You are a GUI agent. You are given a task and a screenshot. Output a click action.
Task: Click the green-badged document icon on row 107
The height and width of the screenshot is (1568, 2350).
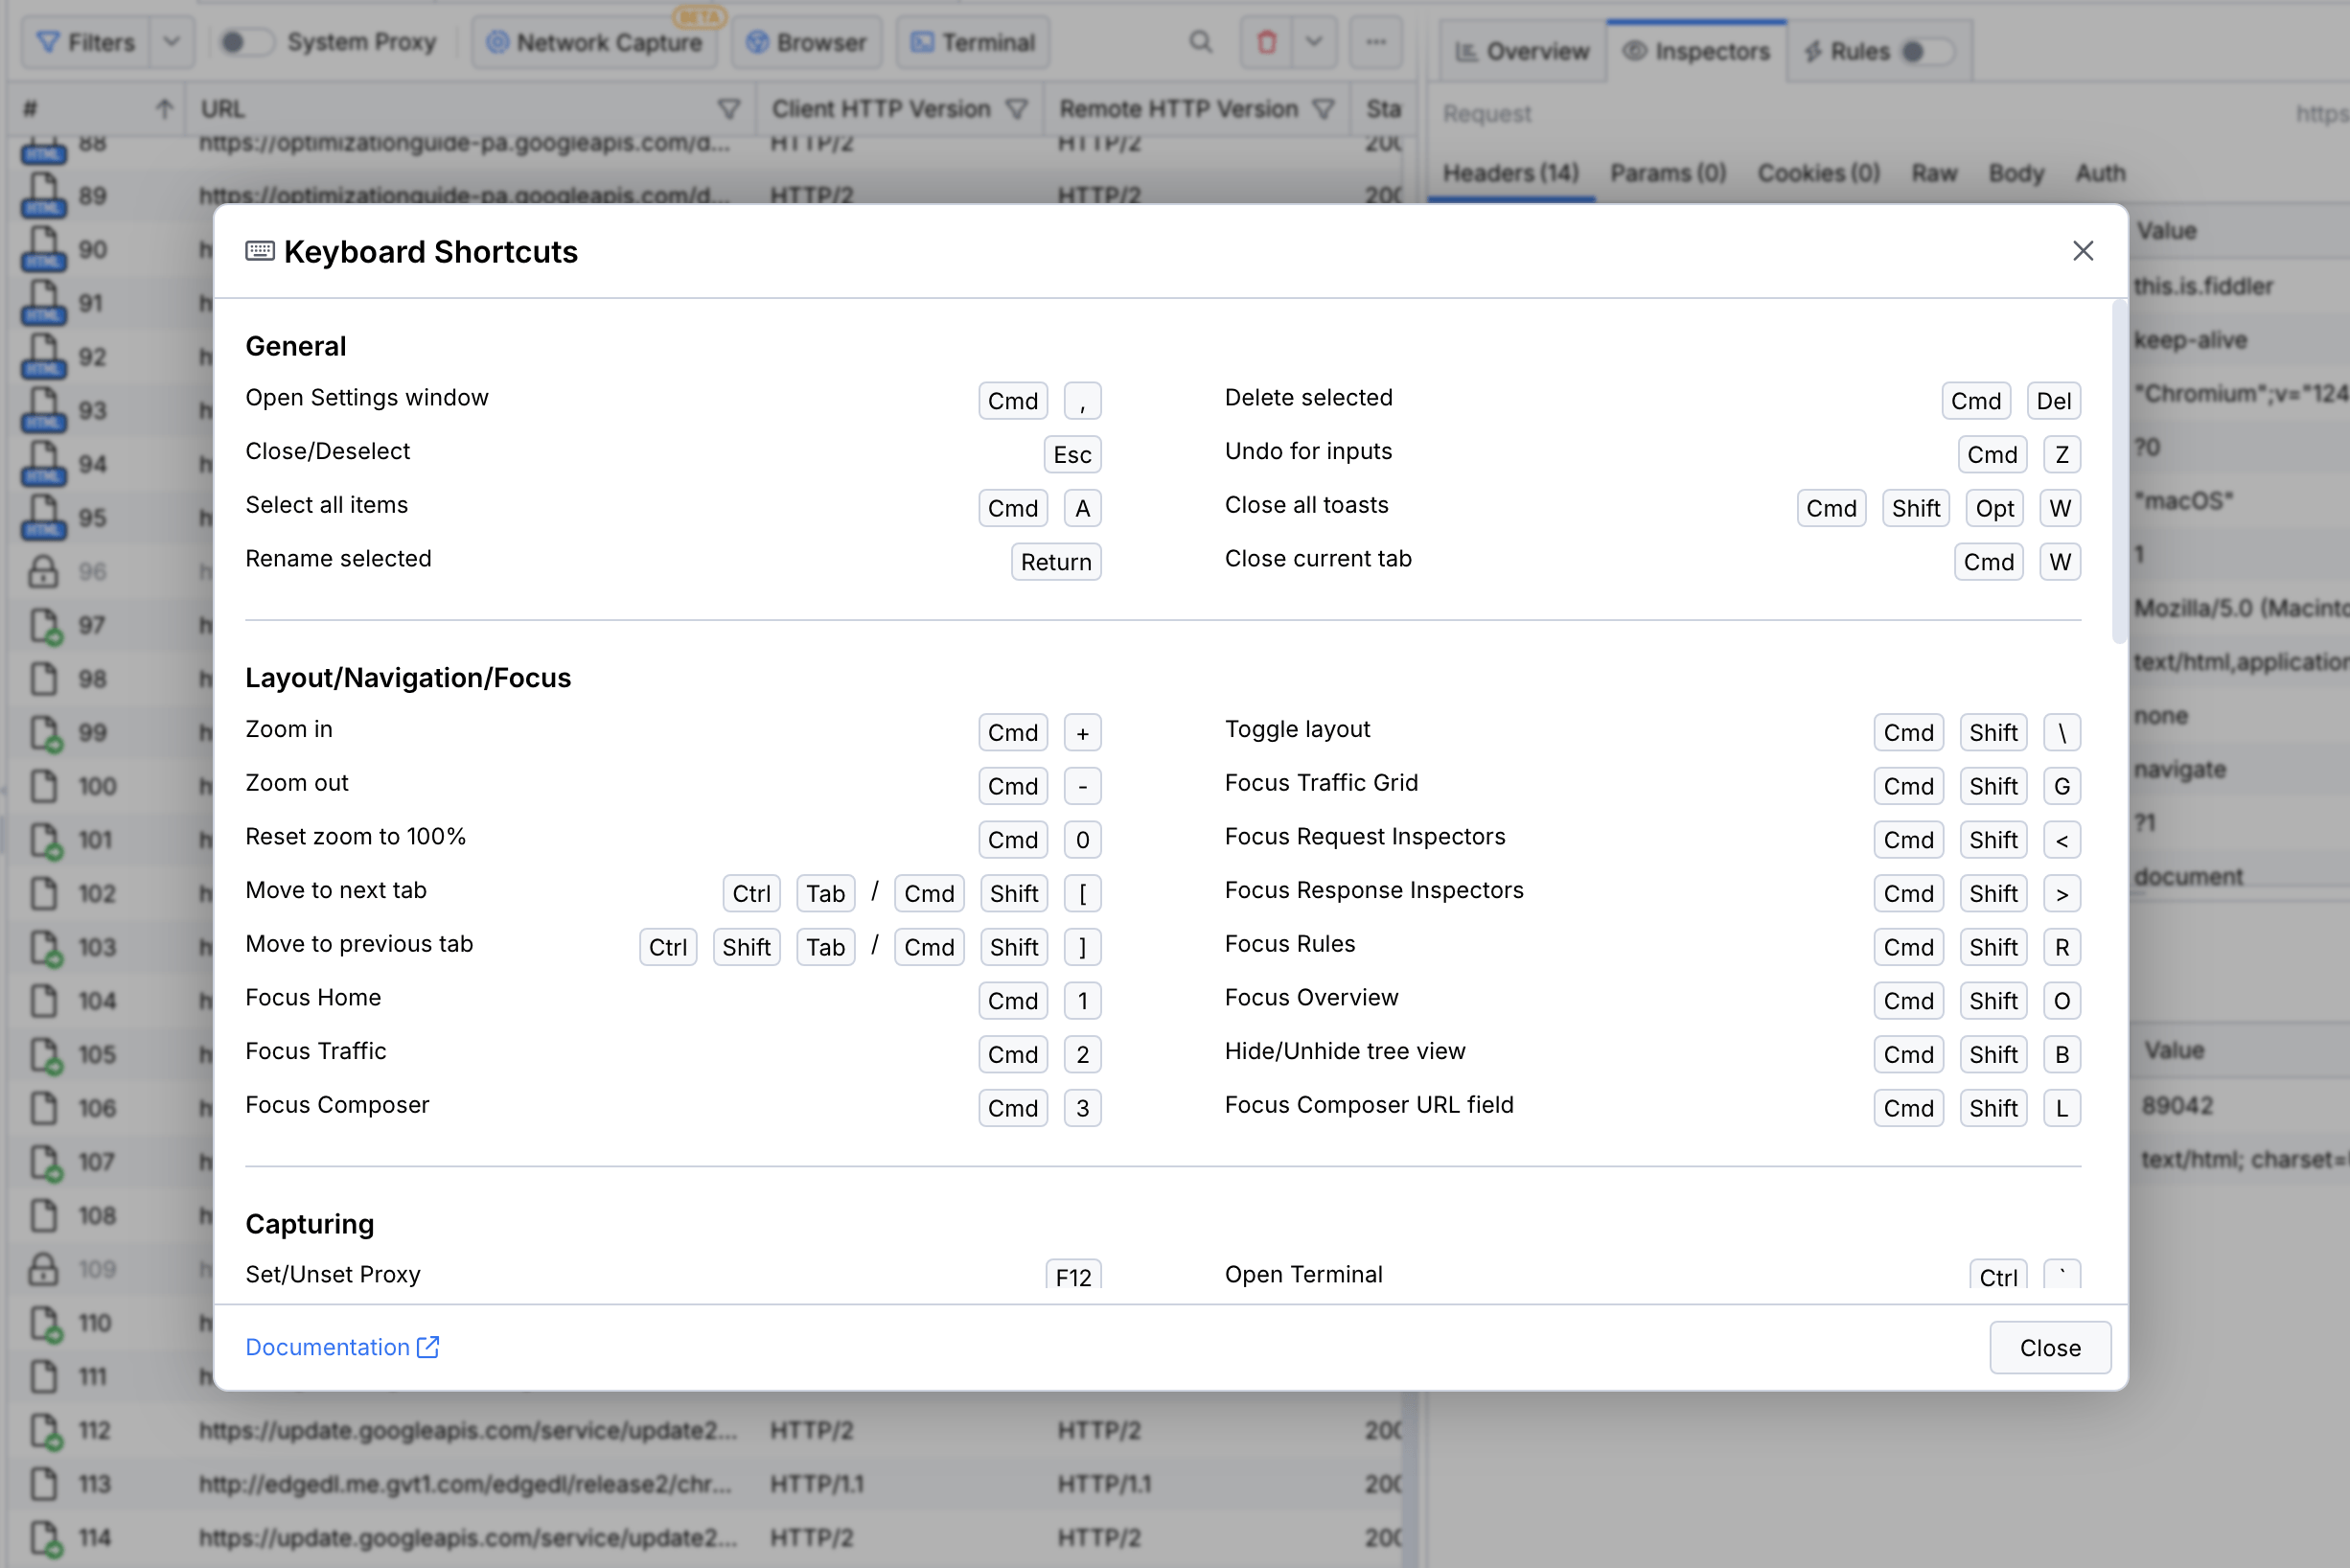[45, 1162]
